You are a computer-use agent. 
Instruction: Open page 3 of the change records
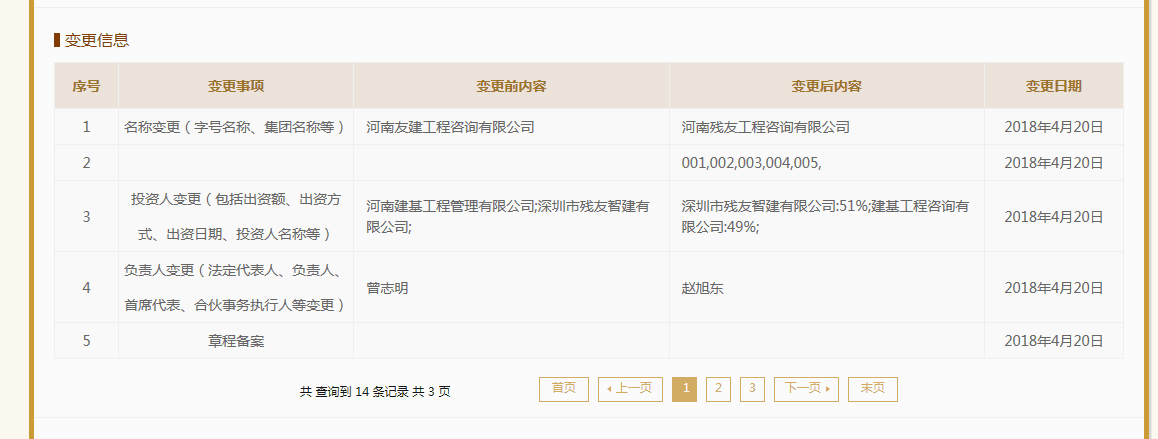[x=752, y=389]
